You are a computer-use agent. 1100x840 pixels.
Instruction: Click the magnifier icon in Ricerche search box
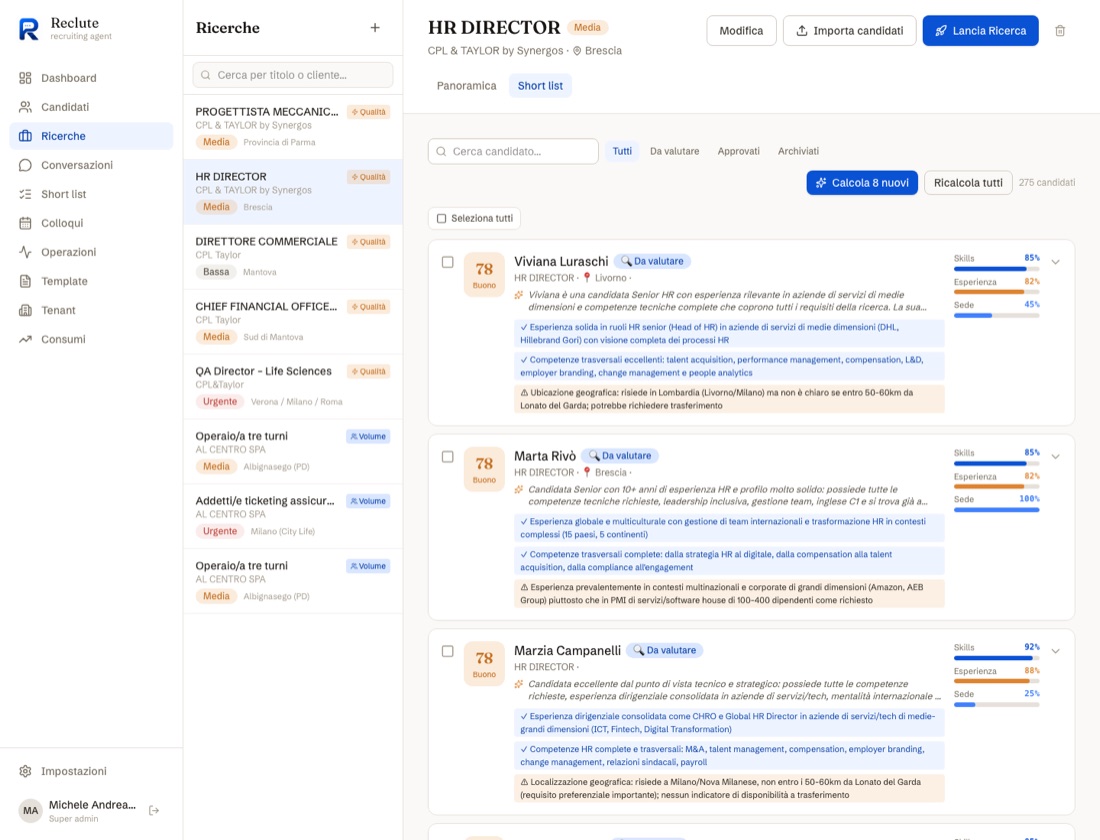[206, 75]
